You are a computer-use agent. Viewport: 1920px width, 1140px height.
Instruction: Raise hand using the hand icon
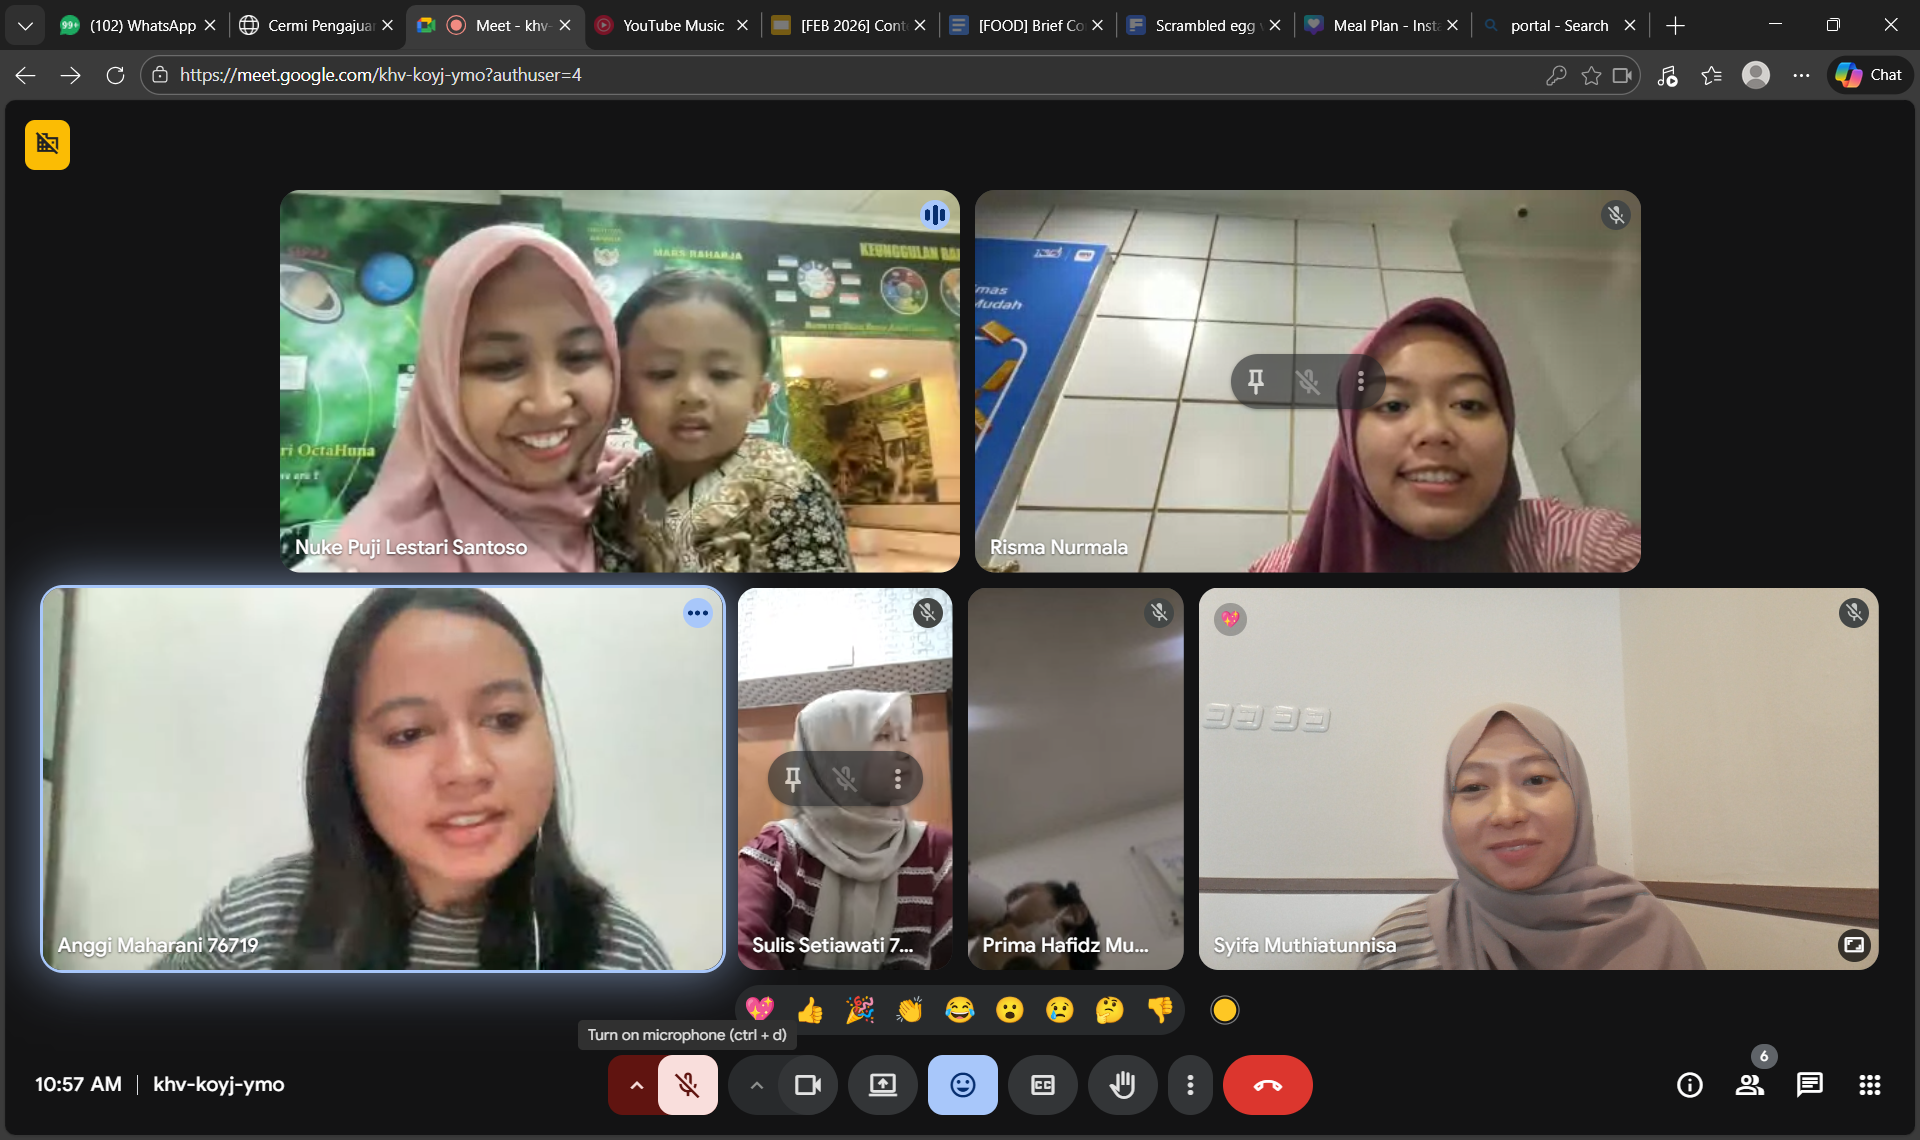[x=1122, y=1085]
